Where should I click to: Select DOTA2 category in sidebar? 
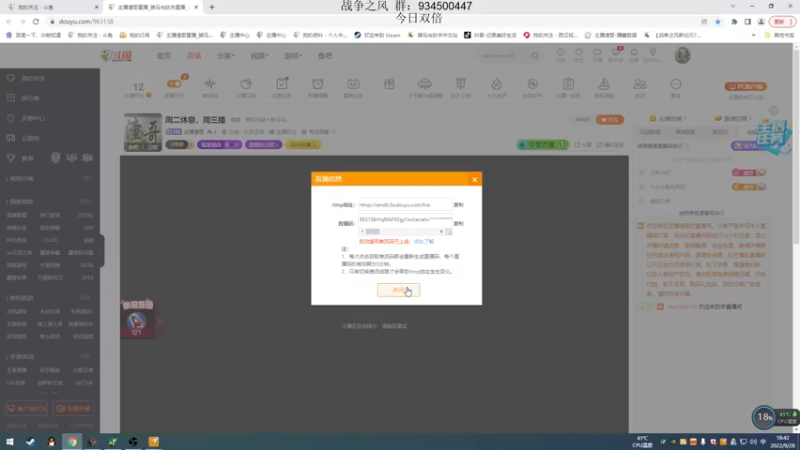click(86, 215)
